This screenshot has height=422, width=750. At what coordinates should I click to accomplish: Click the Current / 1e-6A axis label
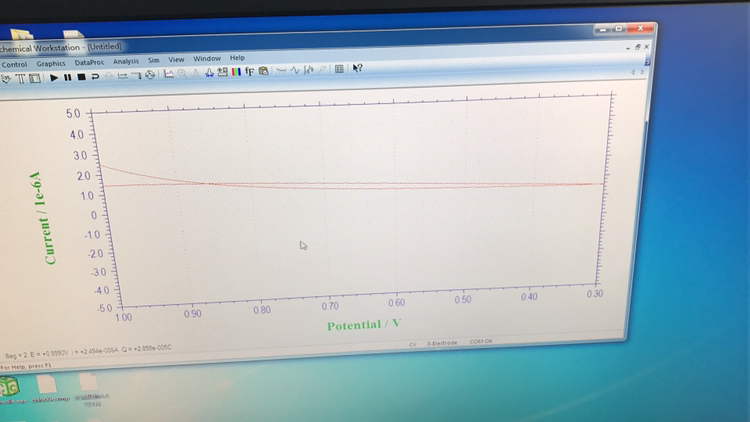click(43, 218)
